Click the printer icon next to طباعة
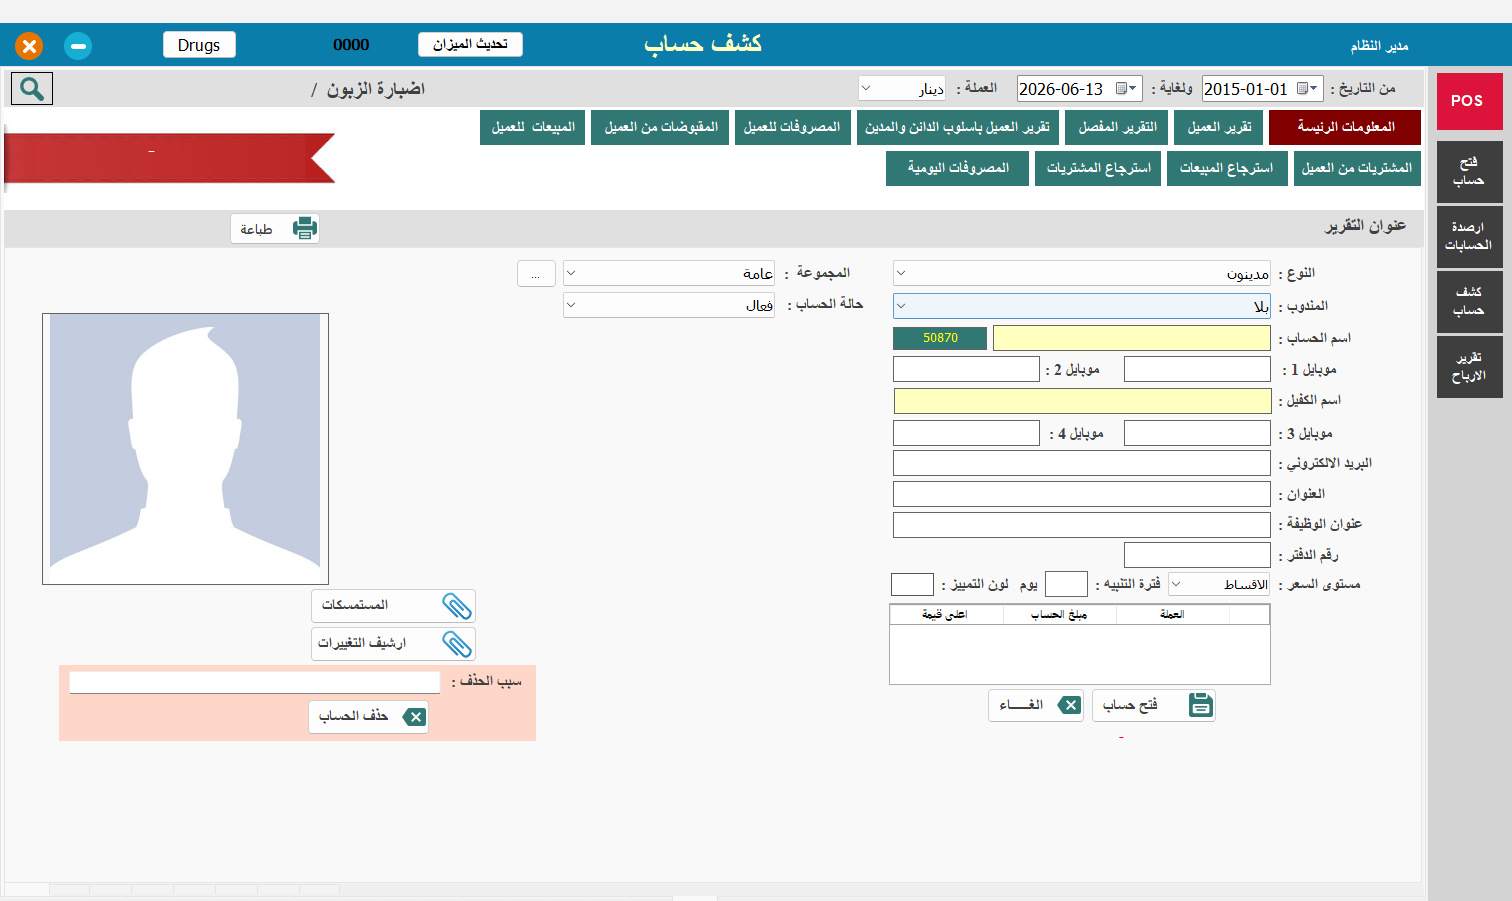1512x901 pixels. (x=304, y=229)
